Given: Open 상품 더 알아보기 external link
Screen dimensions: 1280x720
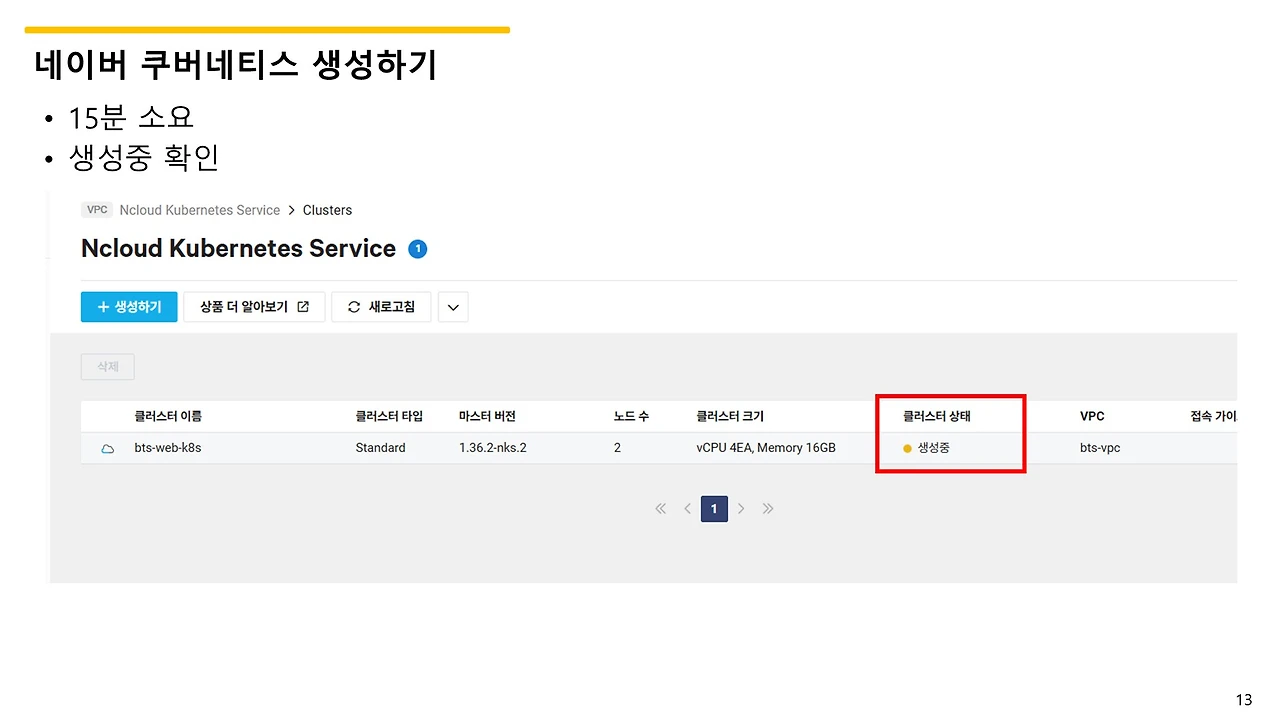Looking at the screenshot, I should [254, 307].
